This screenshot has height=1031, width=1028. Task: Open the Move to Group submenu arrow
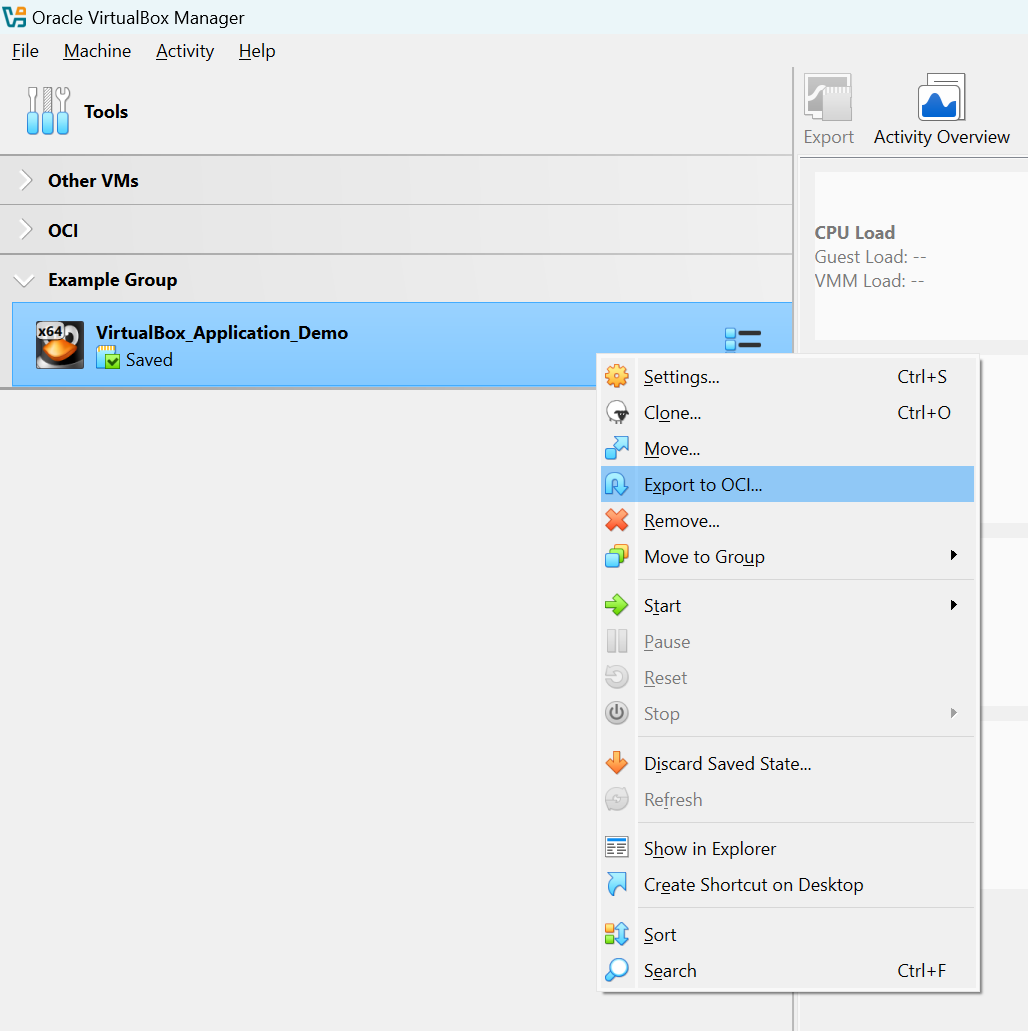(x=954, y=556)
